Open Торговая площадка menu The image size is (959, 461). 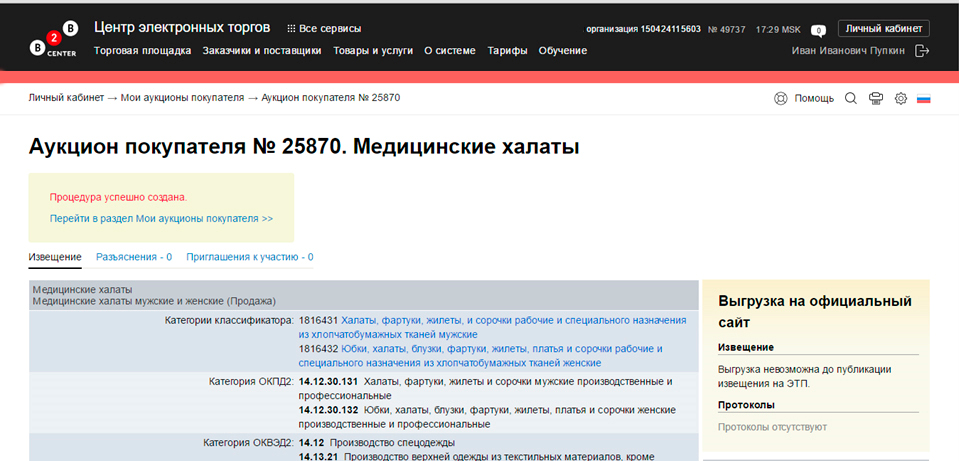[141, 50]
